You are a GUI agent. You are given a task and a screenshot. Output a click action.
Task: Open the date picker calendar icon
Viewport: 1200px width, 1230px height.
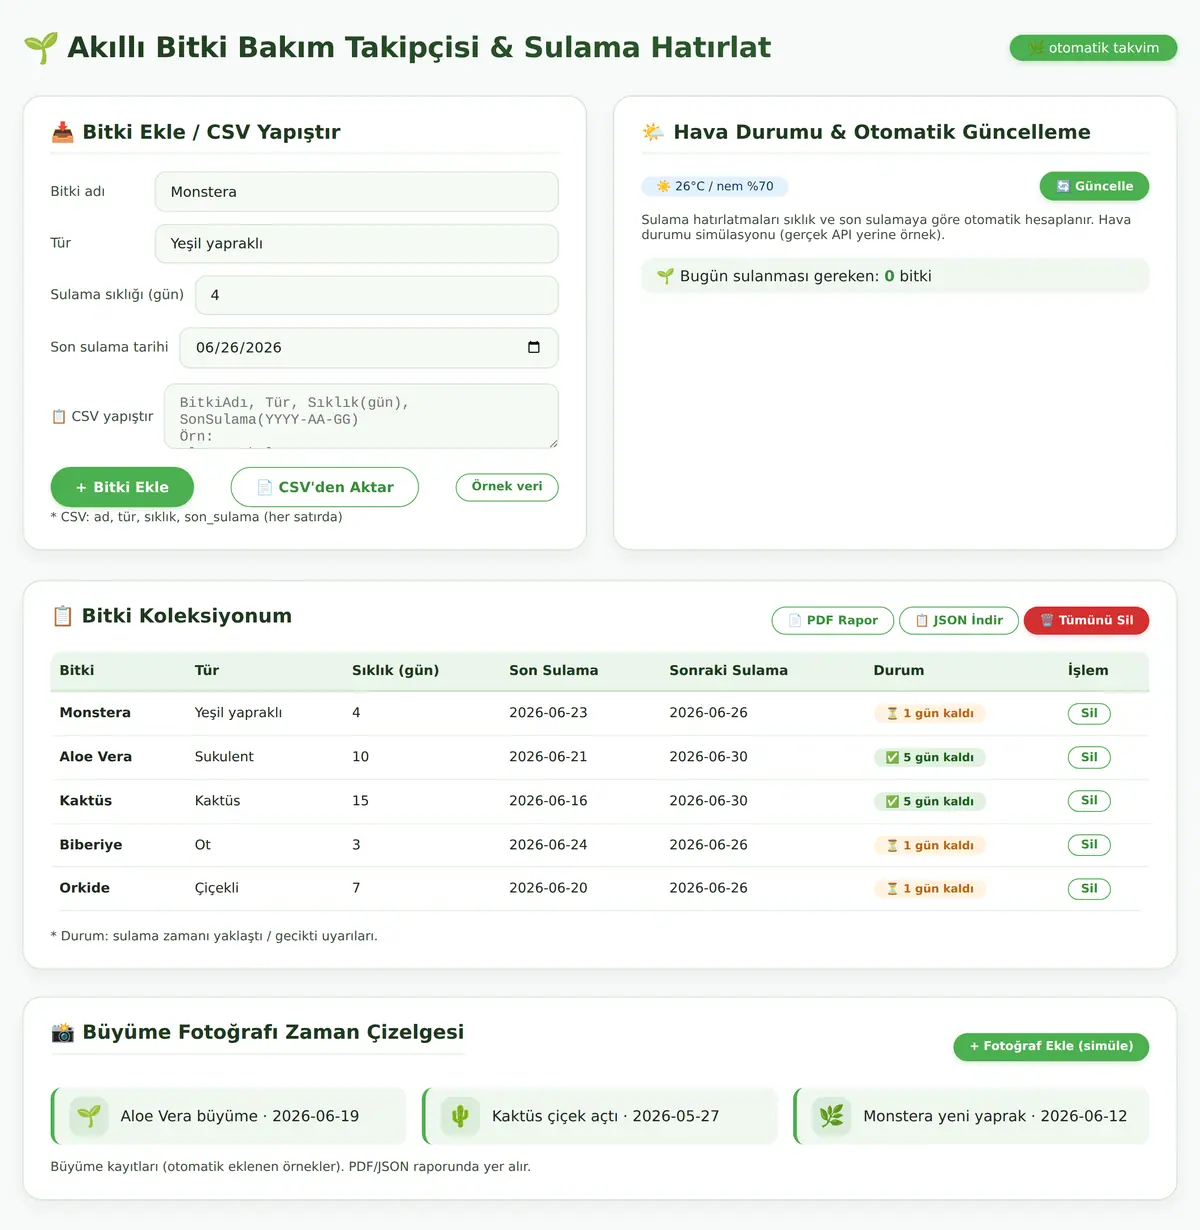[x=533, y=347]
